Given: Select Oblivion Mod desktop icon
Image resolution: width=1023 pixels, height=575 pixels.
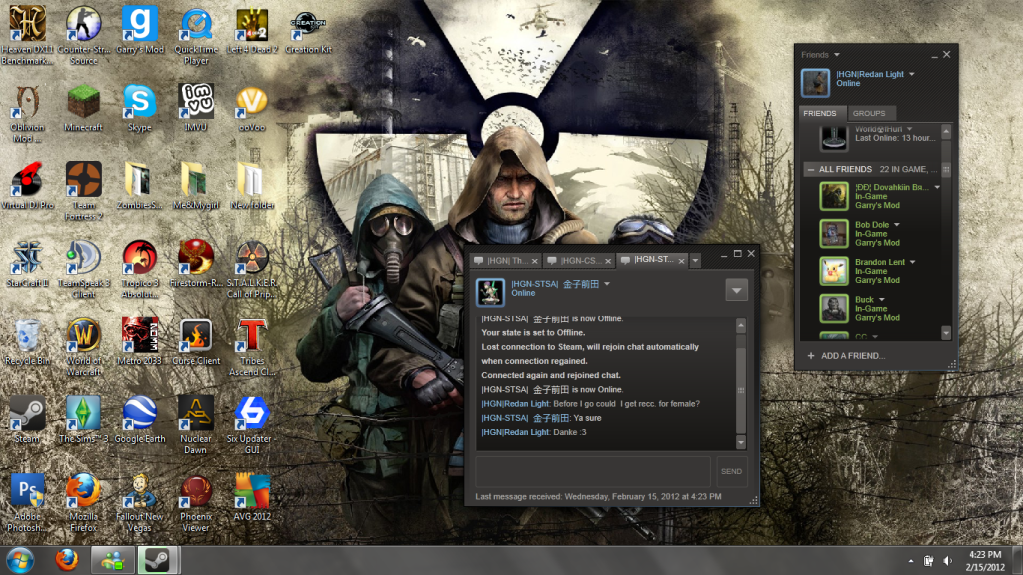Looking at the screenshot, I should point(27,114).
